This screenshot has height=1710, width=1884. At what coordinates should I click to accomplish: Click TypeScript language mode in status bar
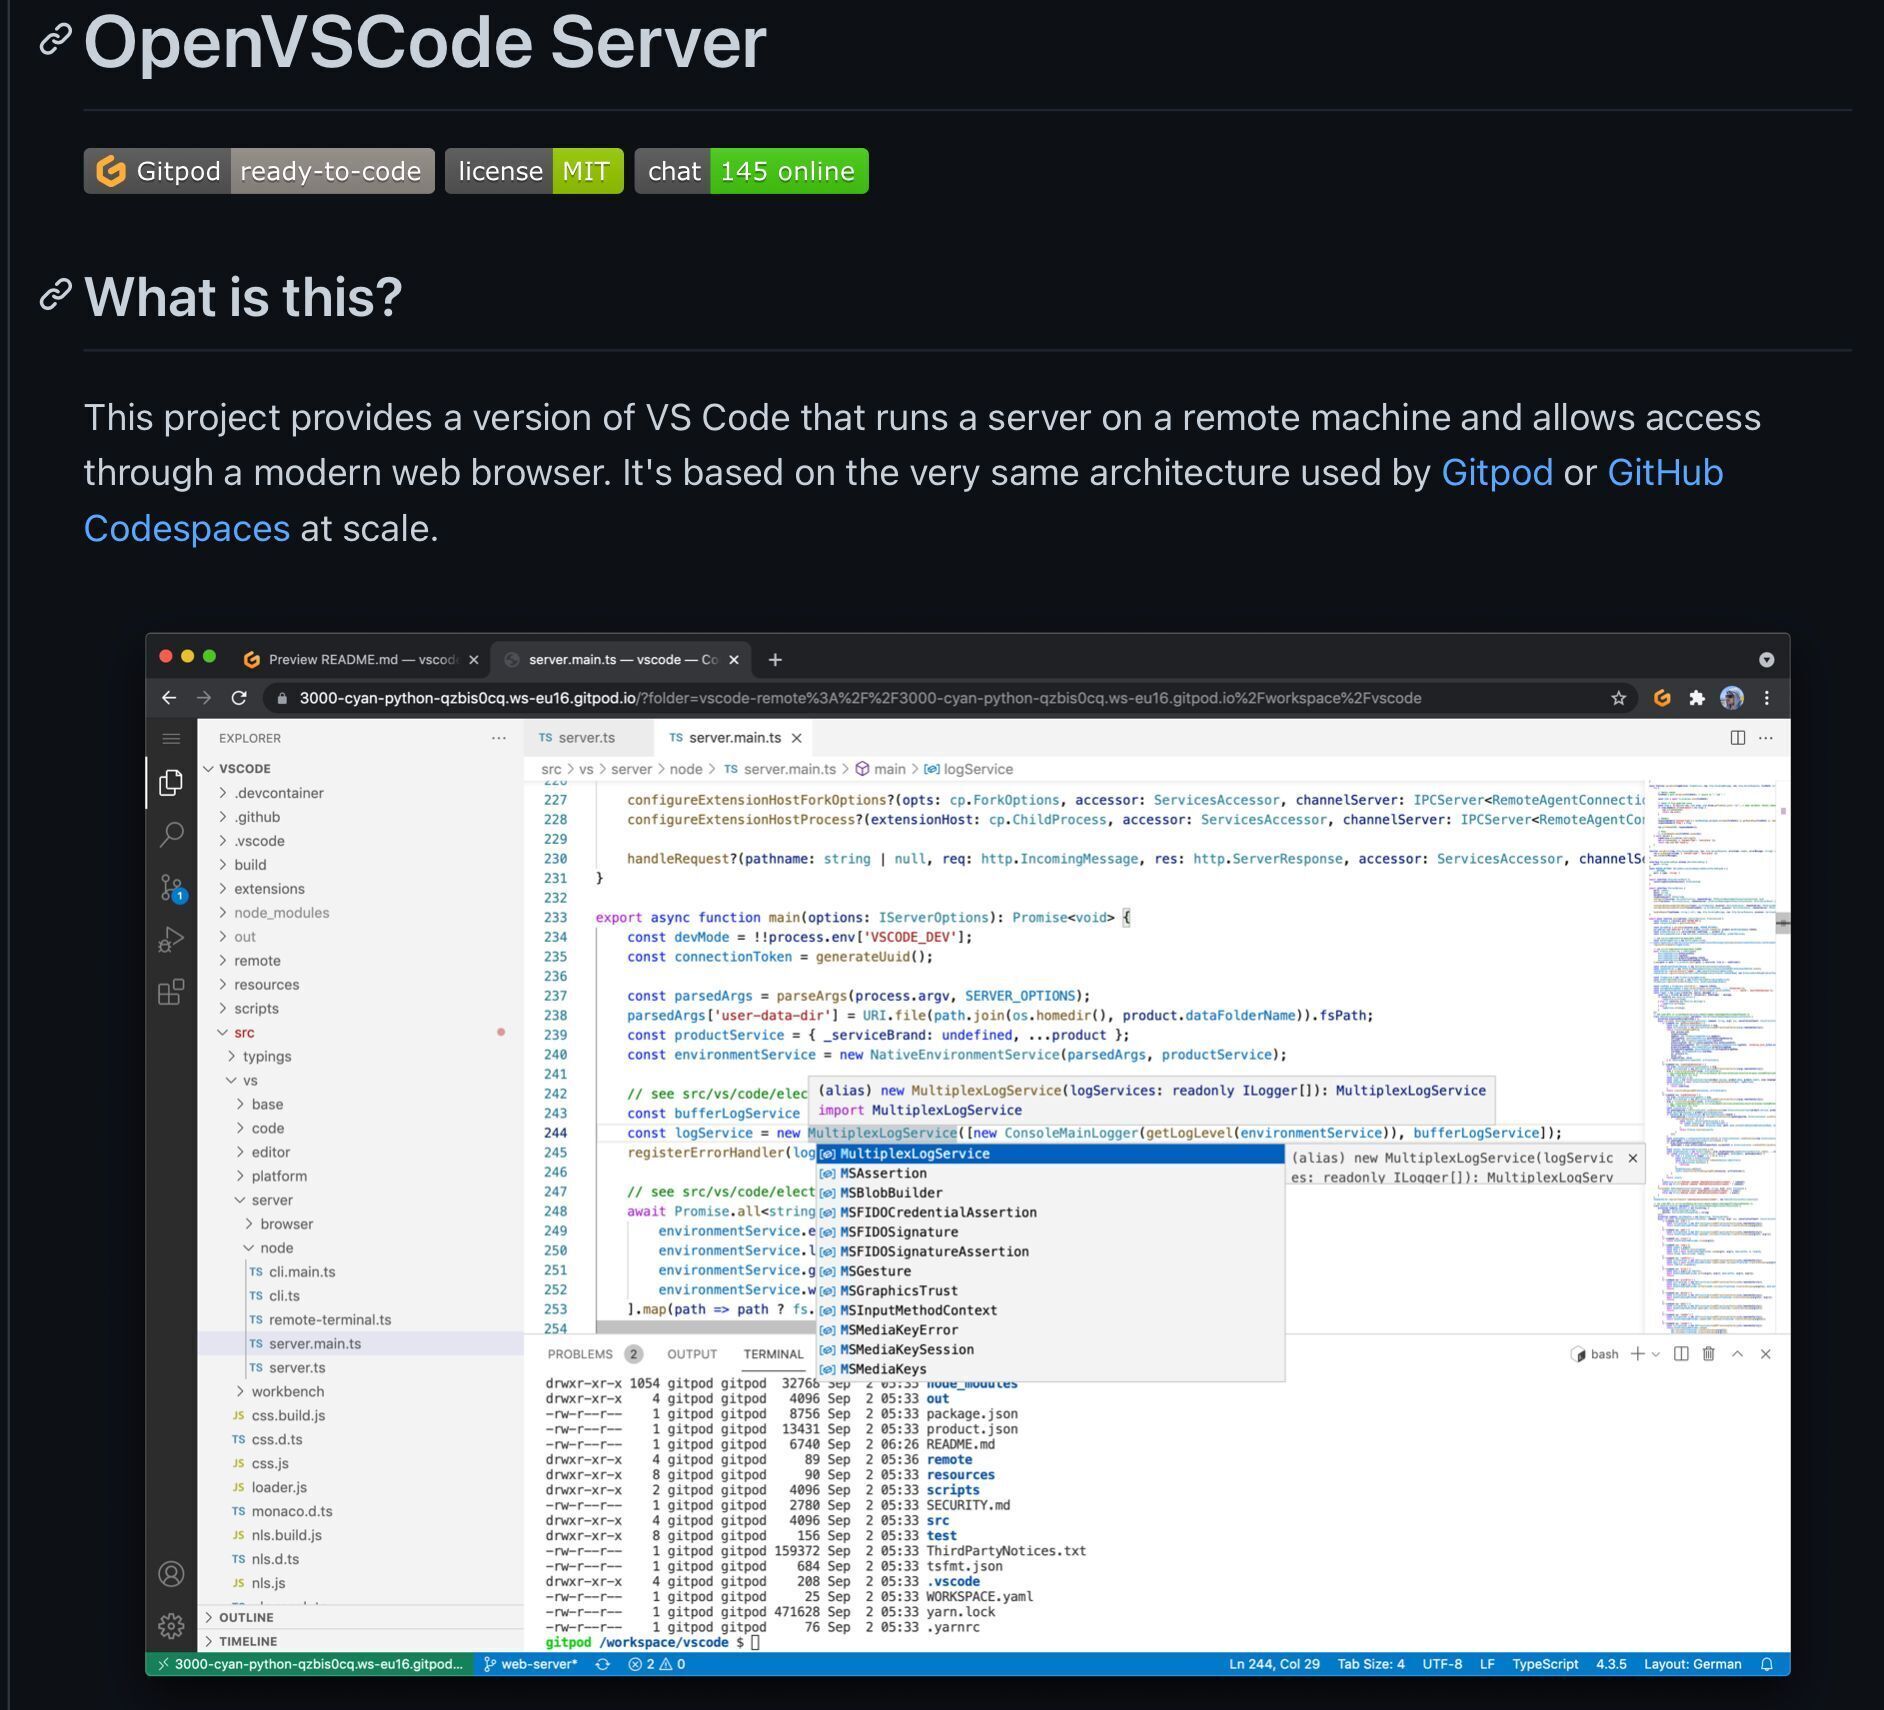click(x=1545, y=1665)
